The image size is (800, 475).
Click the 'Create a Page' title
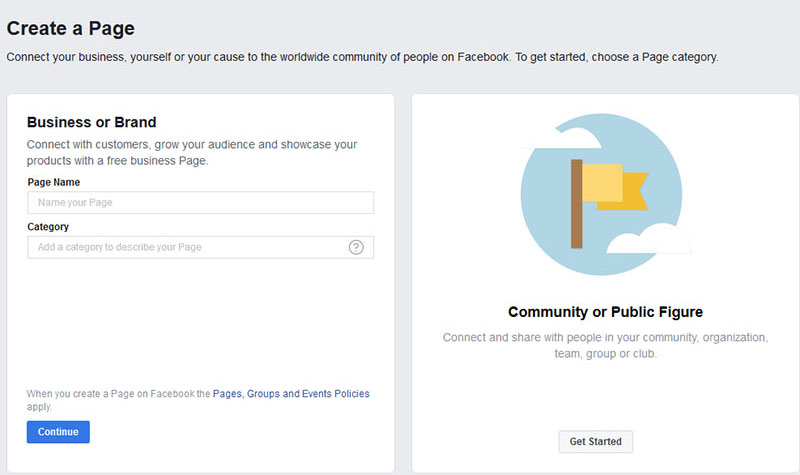[x=70, y=29]
